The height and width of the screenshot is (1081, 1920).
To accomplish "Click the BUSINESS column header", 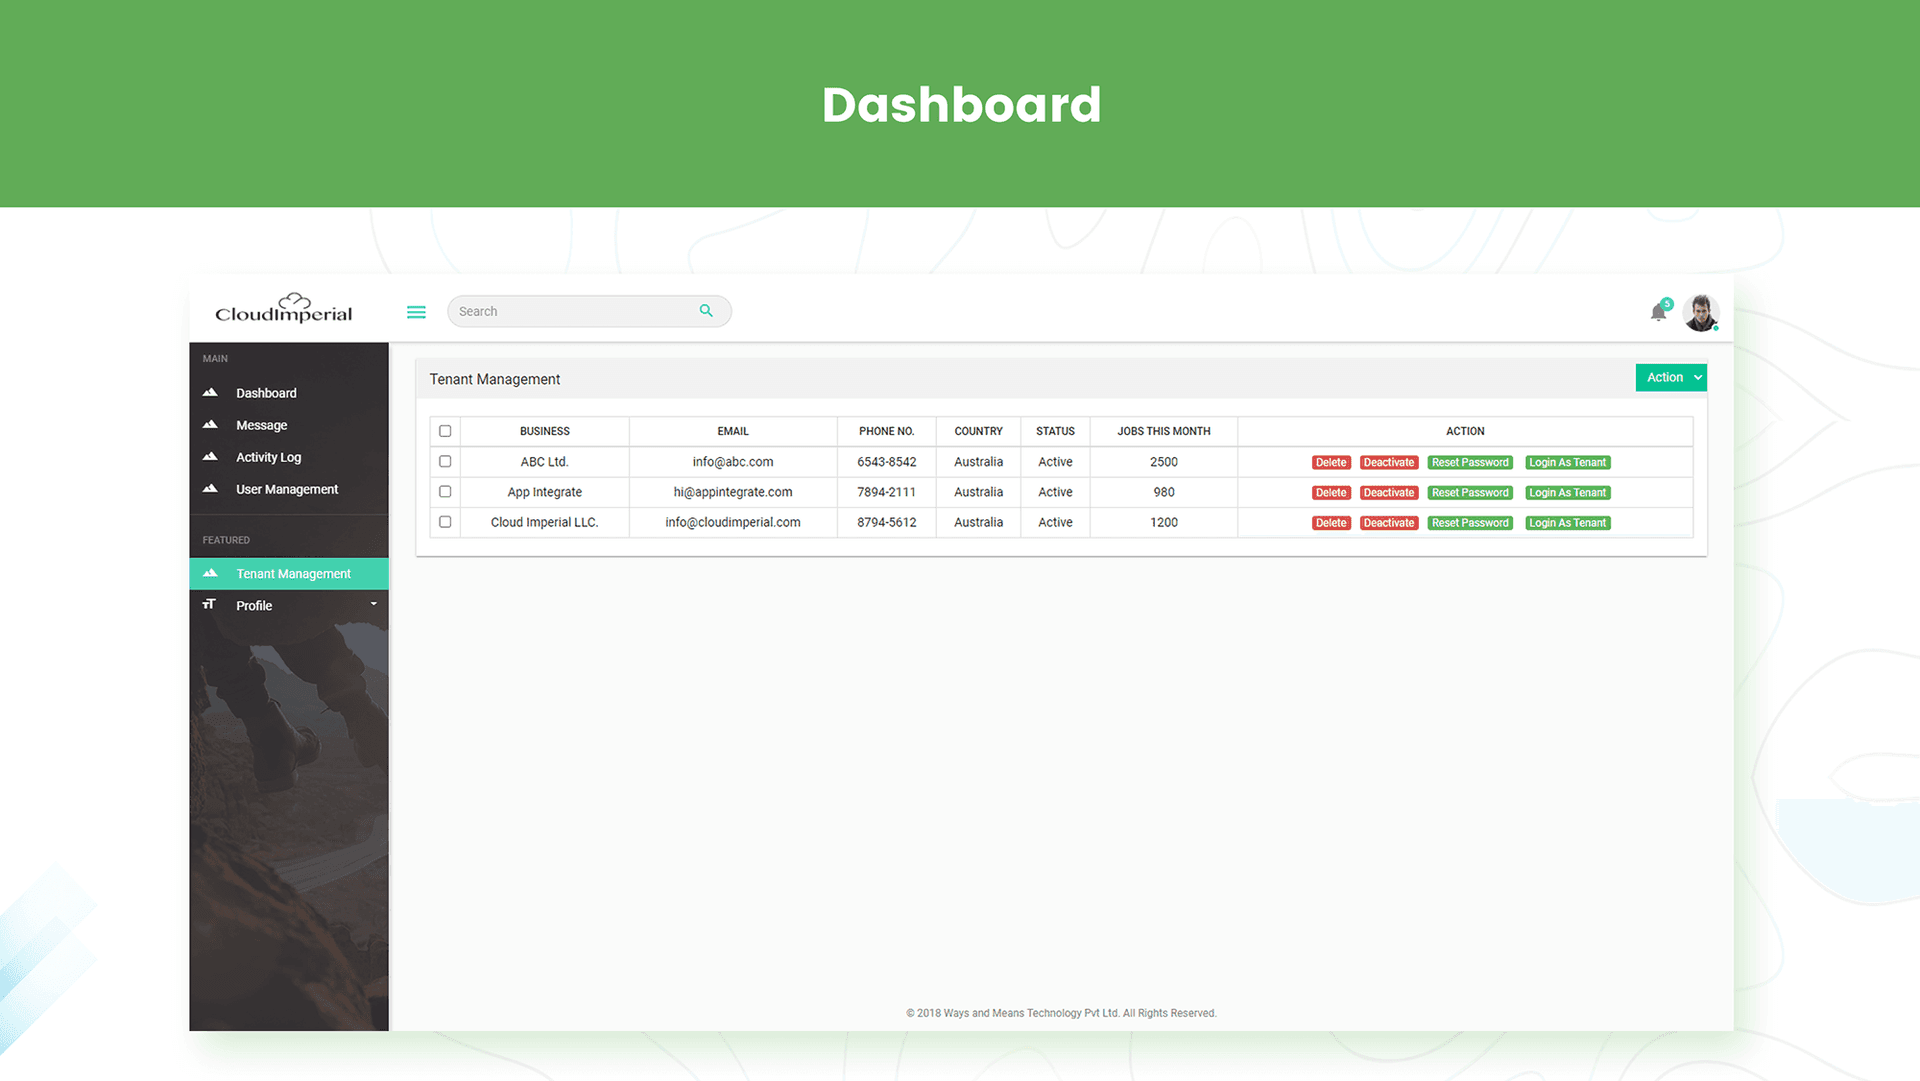I will tap(545, 431).
